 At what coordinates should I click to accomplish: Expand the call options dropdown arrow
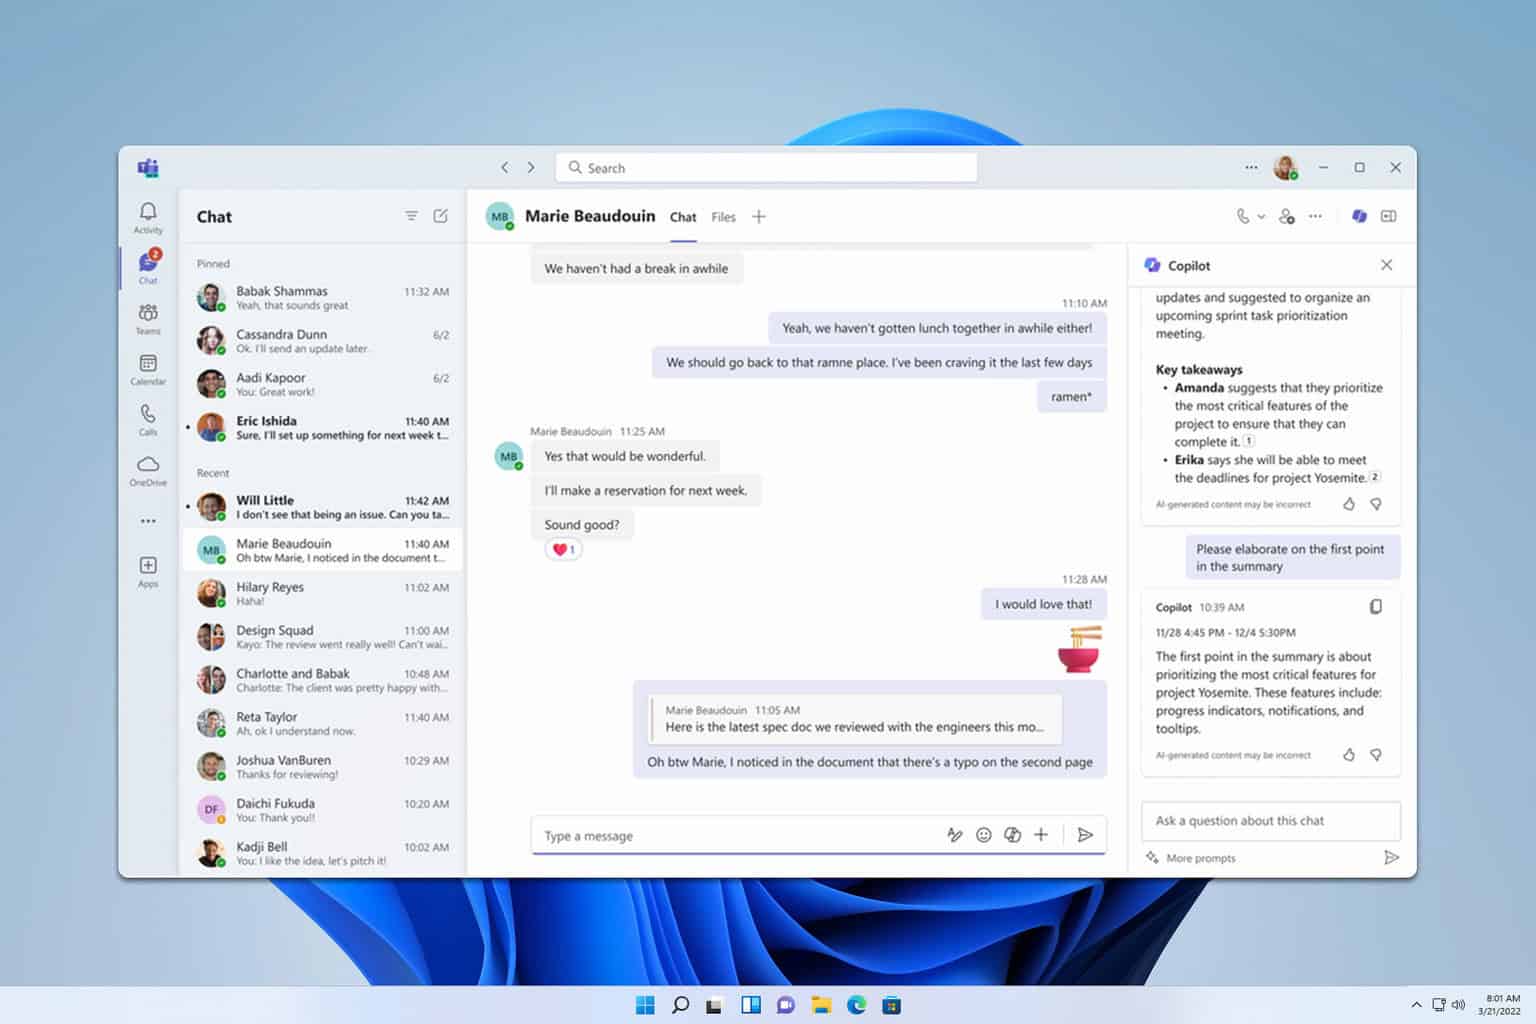pos(1261,216)
